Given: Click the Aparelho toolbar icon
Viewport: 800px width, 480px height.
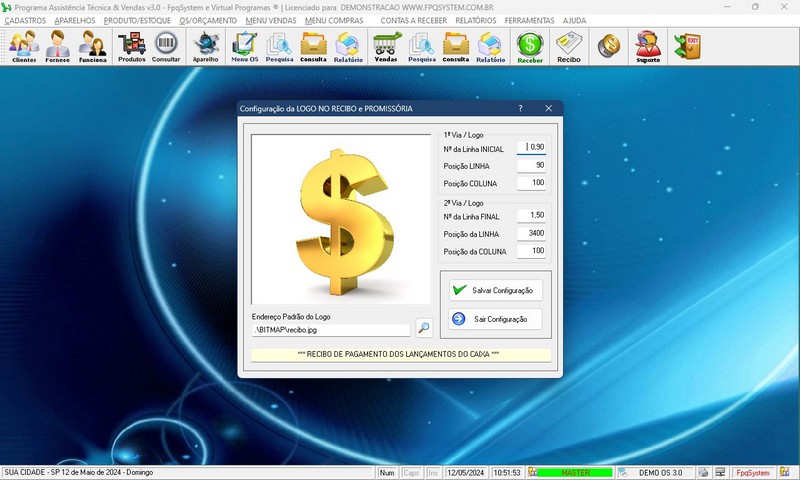Looking at the screenshot, I should pos(206,46).
